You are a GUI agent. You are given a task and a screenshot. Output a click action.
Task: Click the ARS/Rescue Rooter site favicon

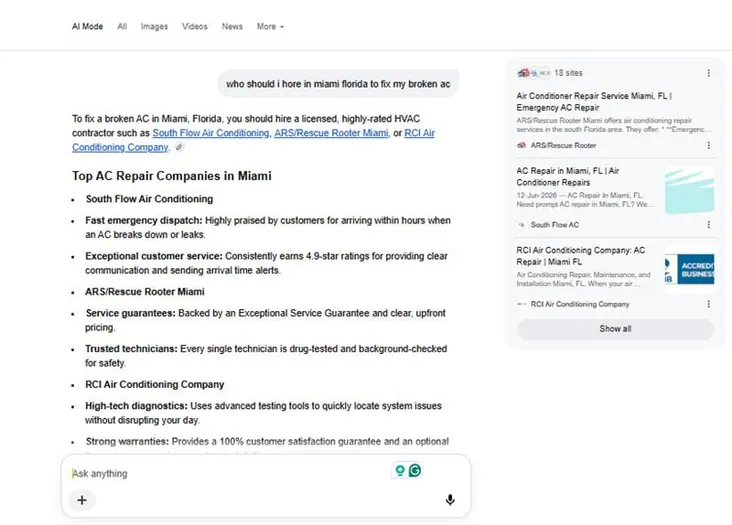(521, 145)
